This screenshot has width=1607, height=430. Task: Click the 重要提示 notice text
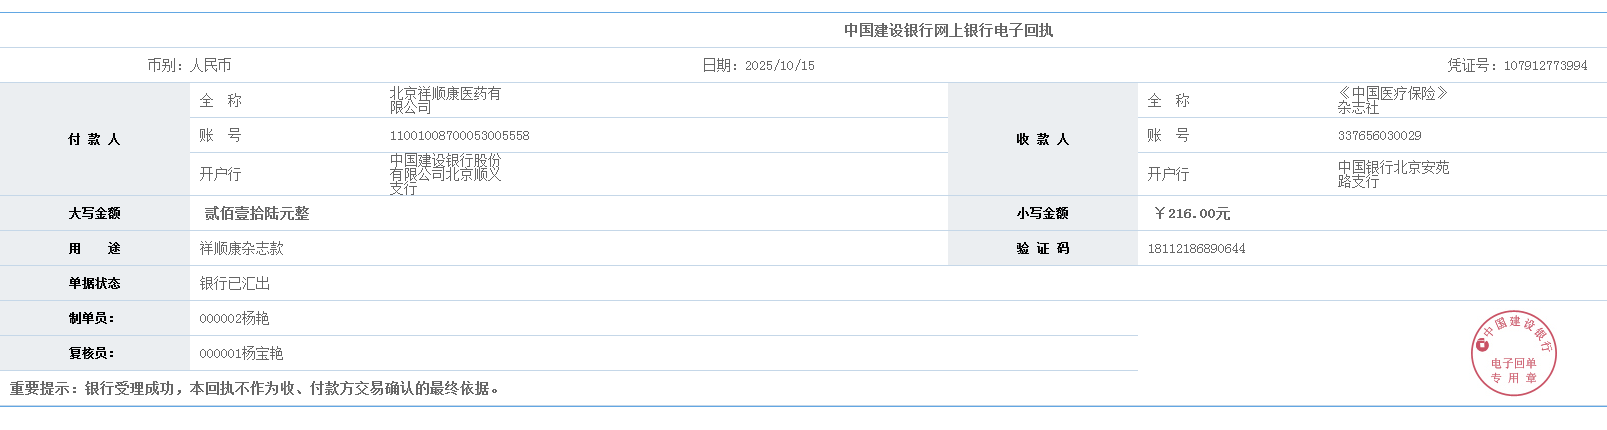pos(254,389)
